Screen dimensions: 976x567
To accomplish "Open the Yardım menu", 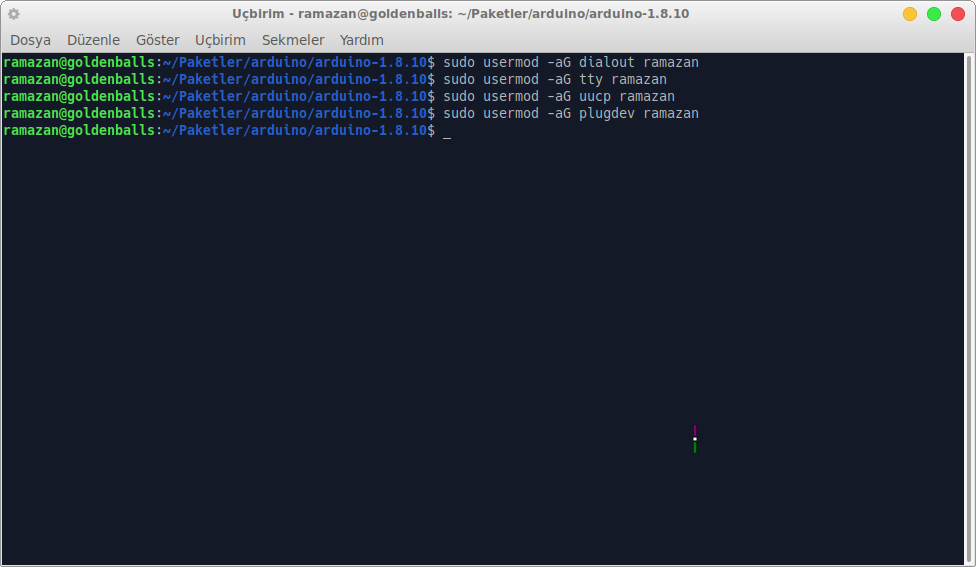I will [362, 40].
